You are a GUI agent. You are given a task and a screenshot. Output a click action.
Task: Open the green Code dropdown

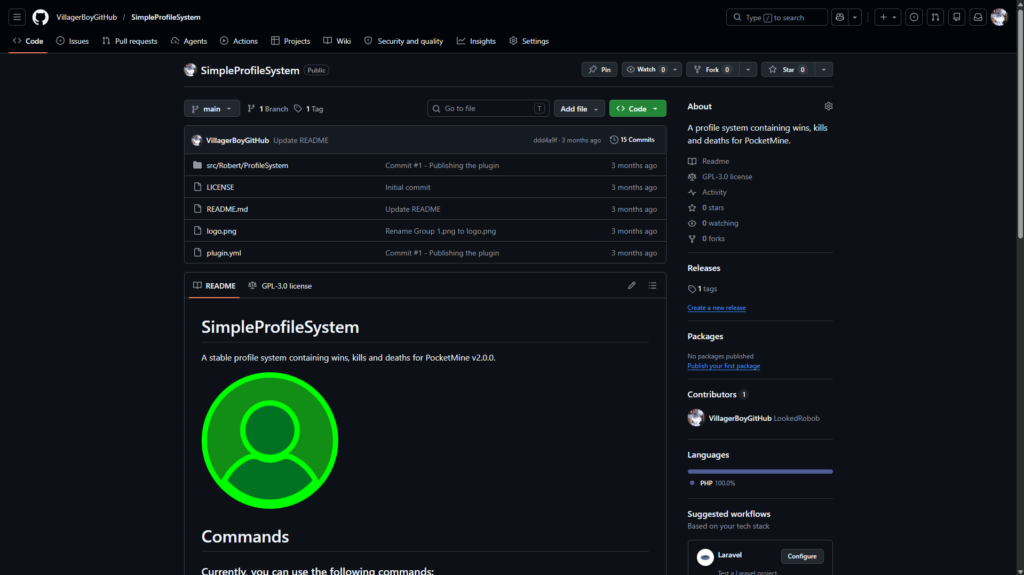click(x=637, y=108)
